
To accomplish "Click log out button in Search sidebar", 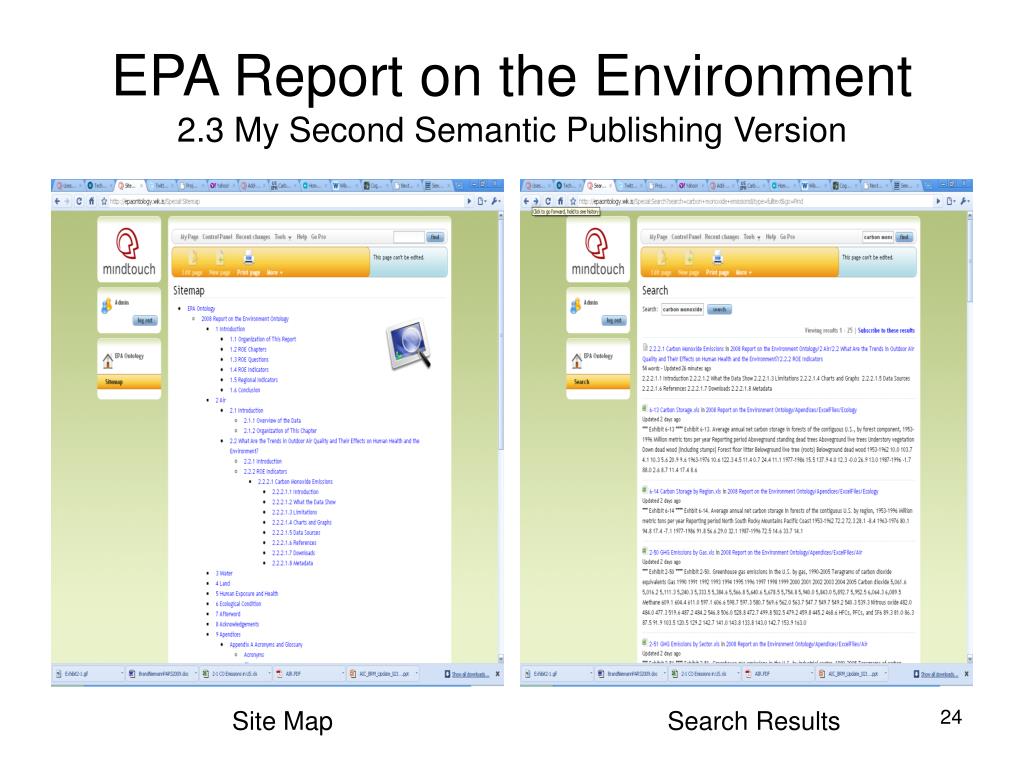I will pos(614,320).
